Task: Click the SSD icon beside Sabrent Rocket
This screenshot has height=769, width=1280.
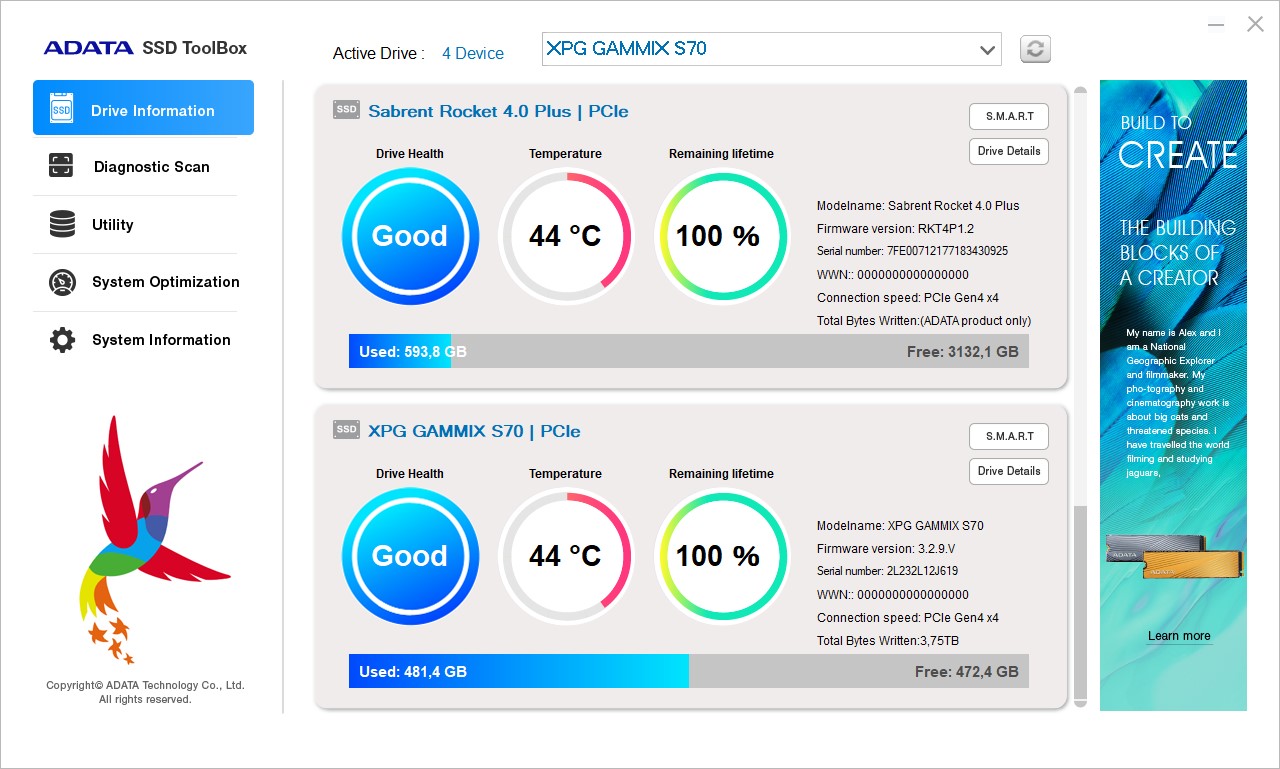Action: 346,110
